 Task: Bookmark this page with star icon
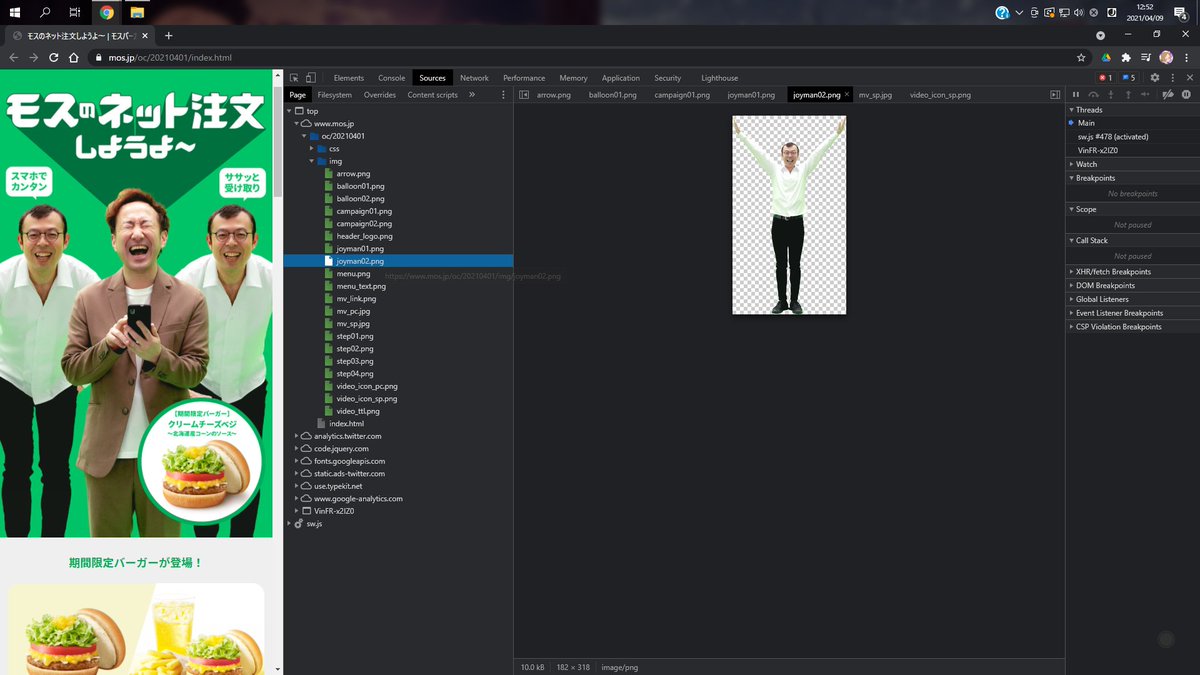[1081, 58]
